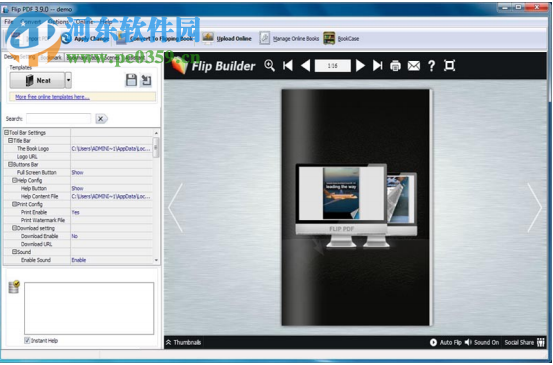Select the Enable Sound value
Screen dimensions: 553x365
[111, 260]
